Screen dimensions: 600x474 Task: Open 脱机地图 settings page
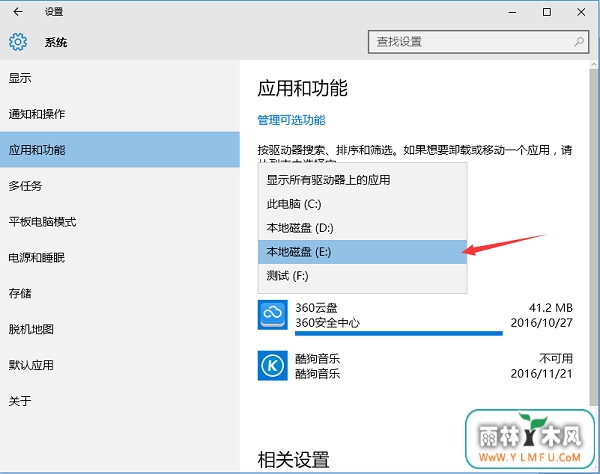120,329
